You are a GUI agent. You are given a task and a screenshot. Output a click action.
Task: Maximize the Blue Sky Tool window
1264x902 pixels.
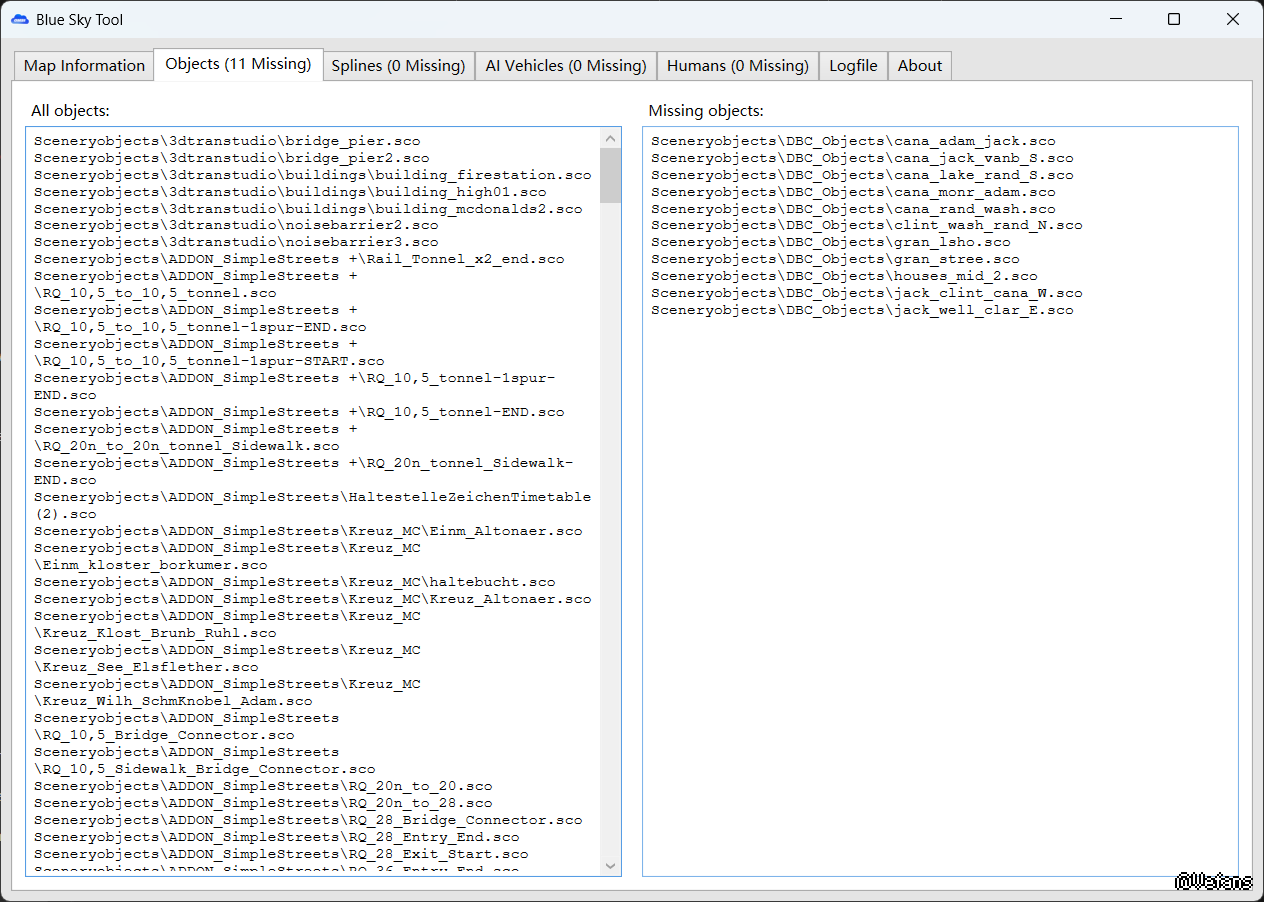point(1174,20)
